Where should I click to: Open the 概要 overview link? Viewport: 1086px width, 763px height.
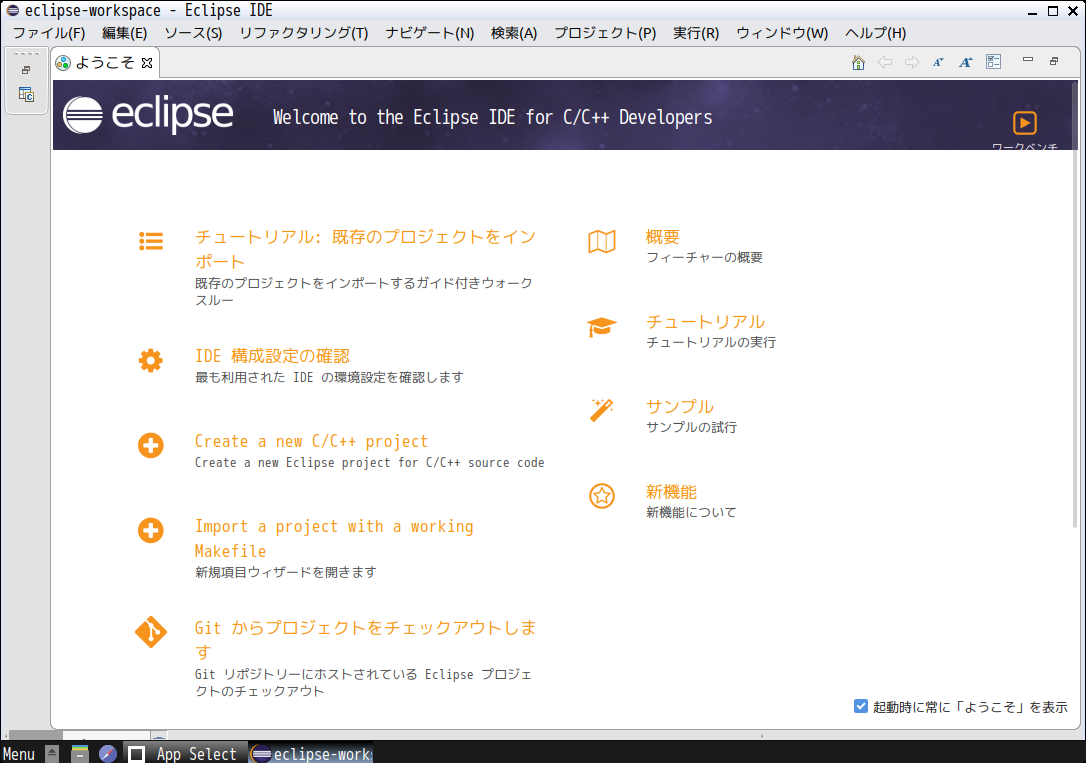[662, 237]
